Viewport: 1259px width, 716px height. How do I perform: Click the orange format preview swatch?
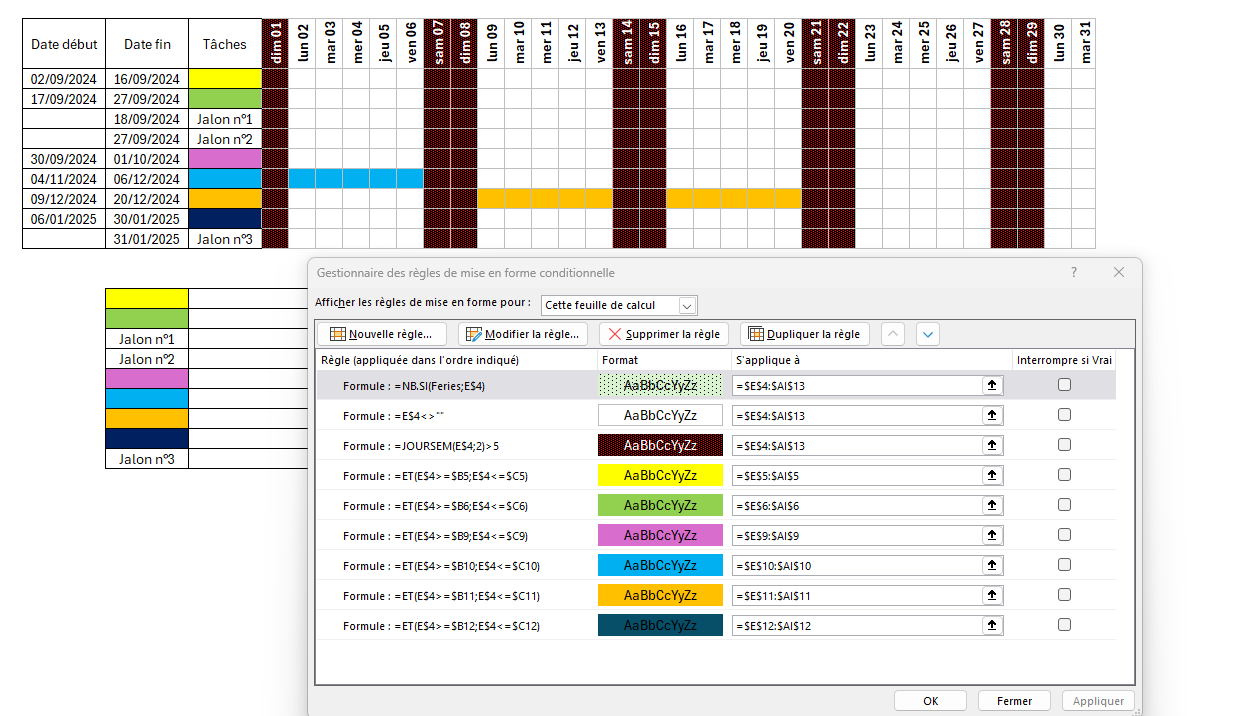click(660, 595)
